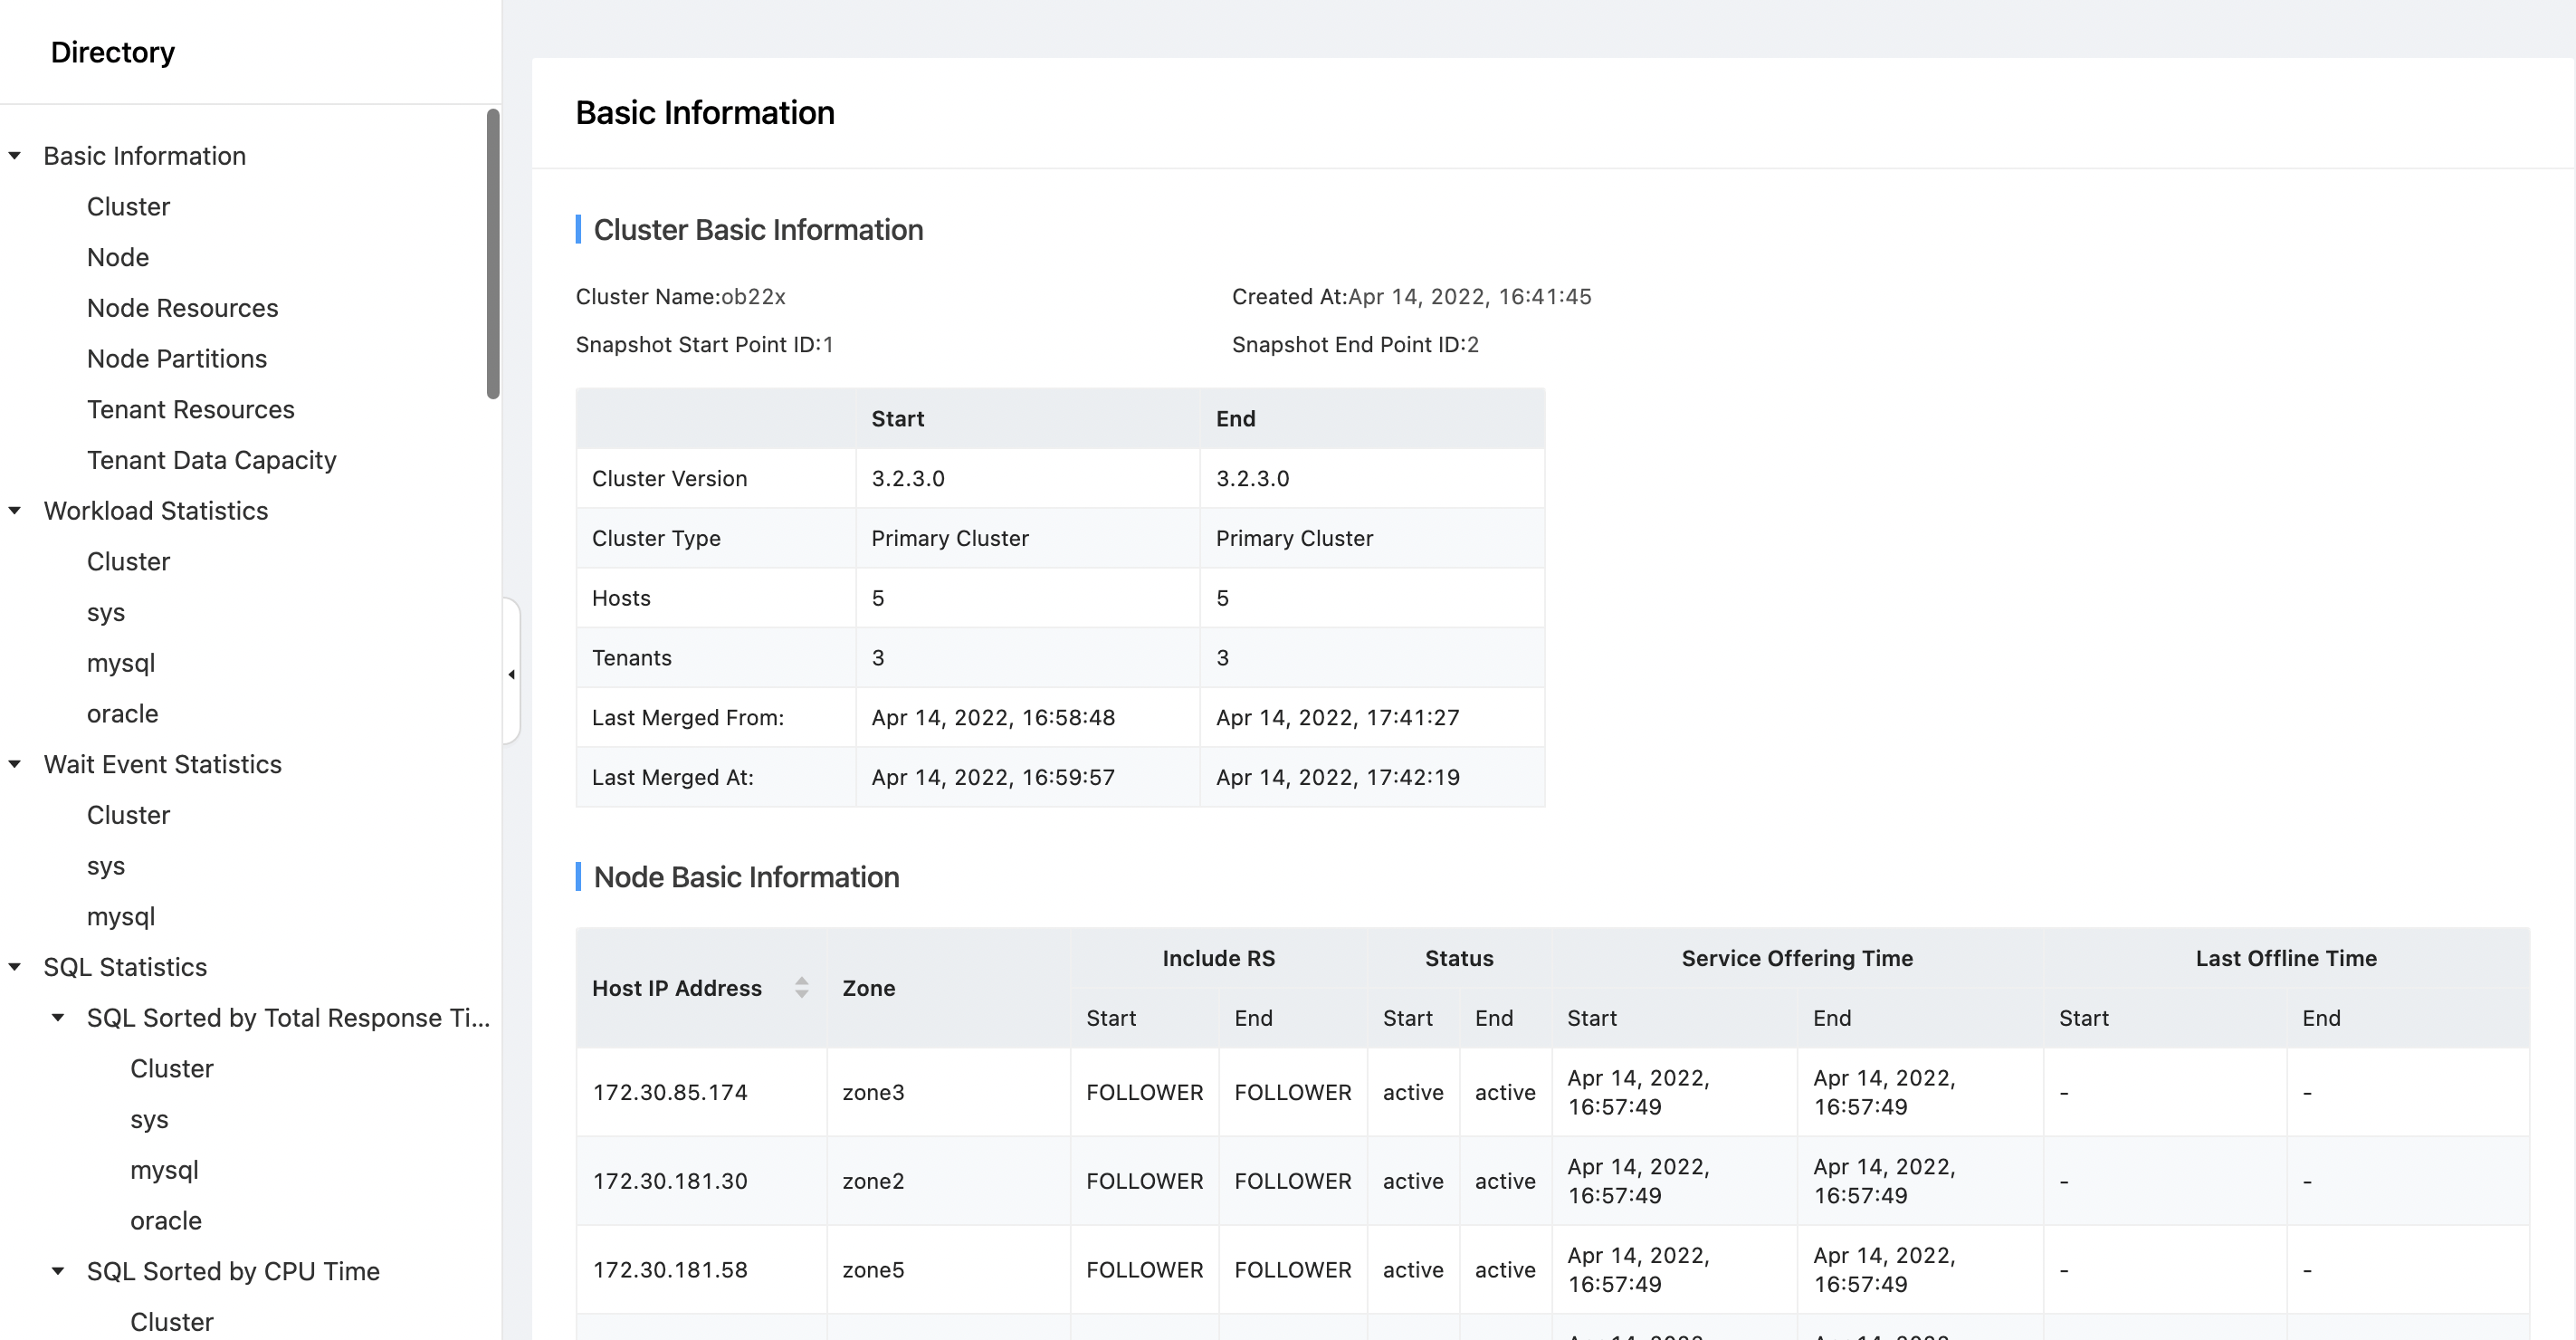Open the Tenant Data Capacity report

pyautogui.click(x=211, y=459)
